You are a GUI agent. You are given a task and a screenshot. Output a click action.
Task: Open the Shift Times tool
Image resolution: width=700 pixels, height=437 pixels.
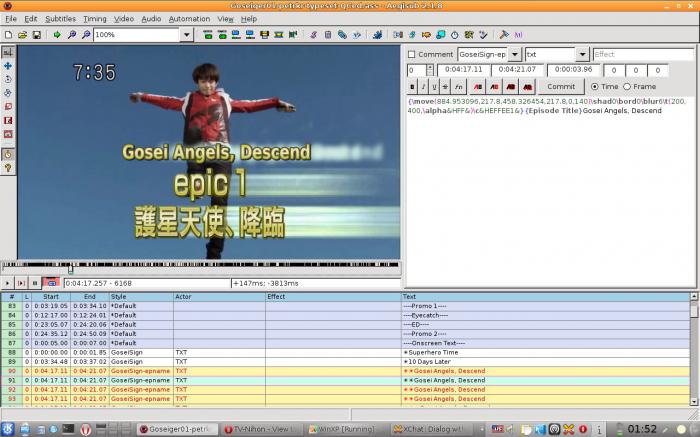tap(398, 34)
